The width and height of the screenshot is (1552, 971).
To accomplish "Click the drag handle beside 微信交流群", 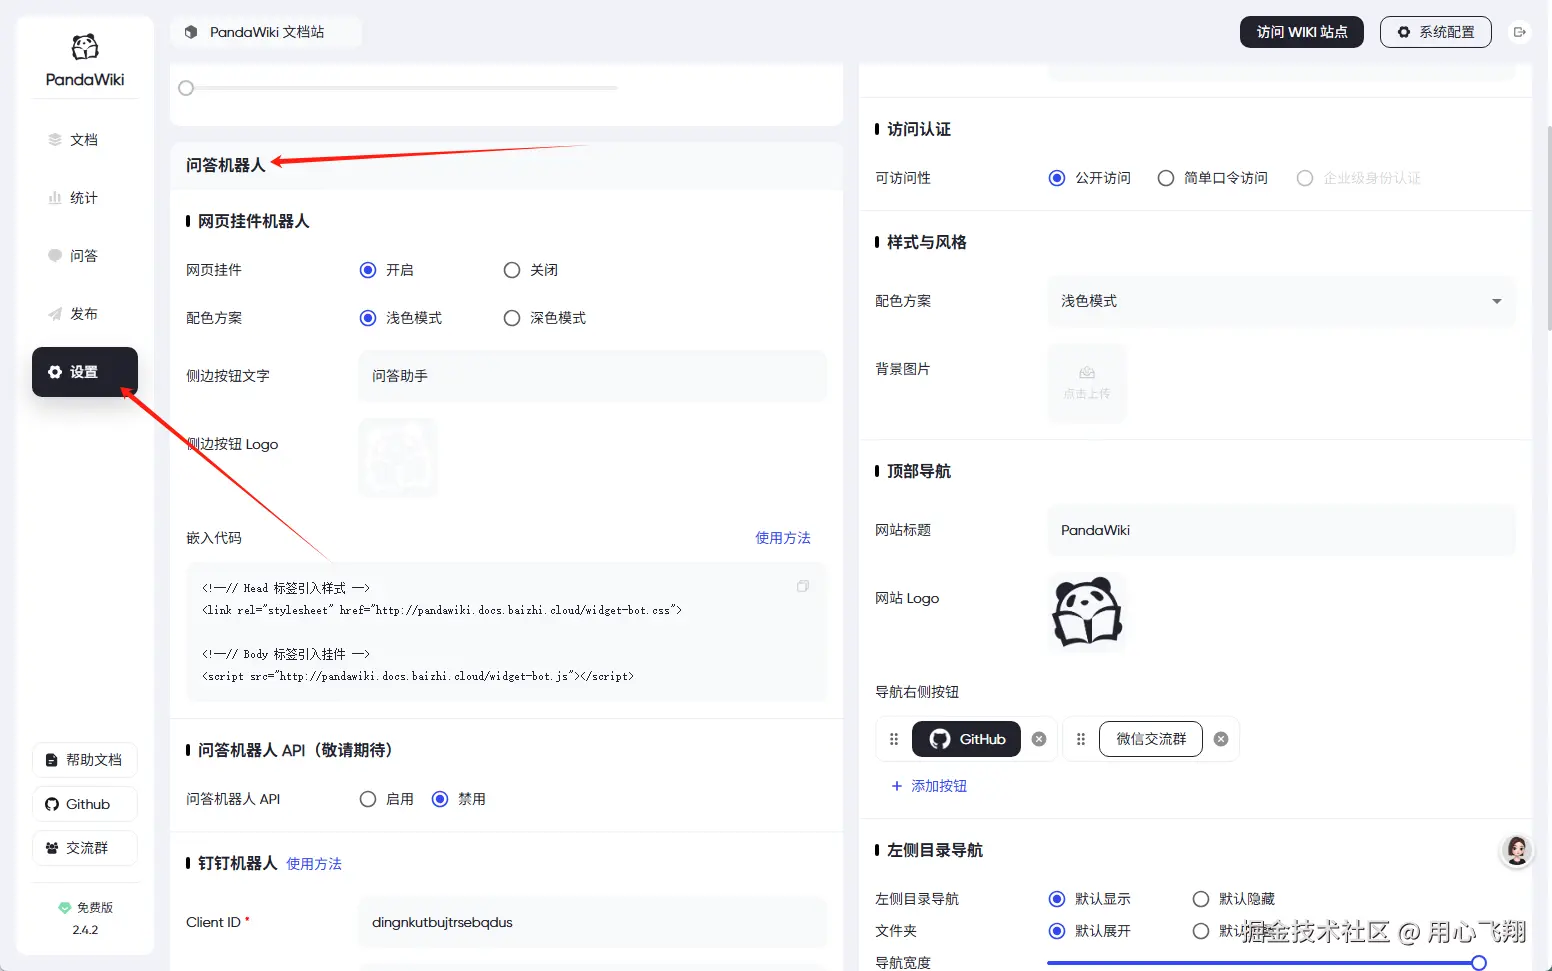I will click(1081, 739).
